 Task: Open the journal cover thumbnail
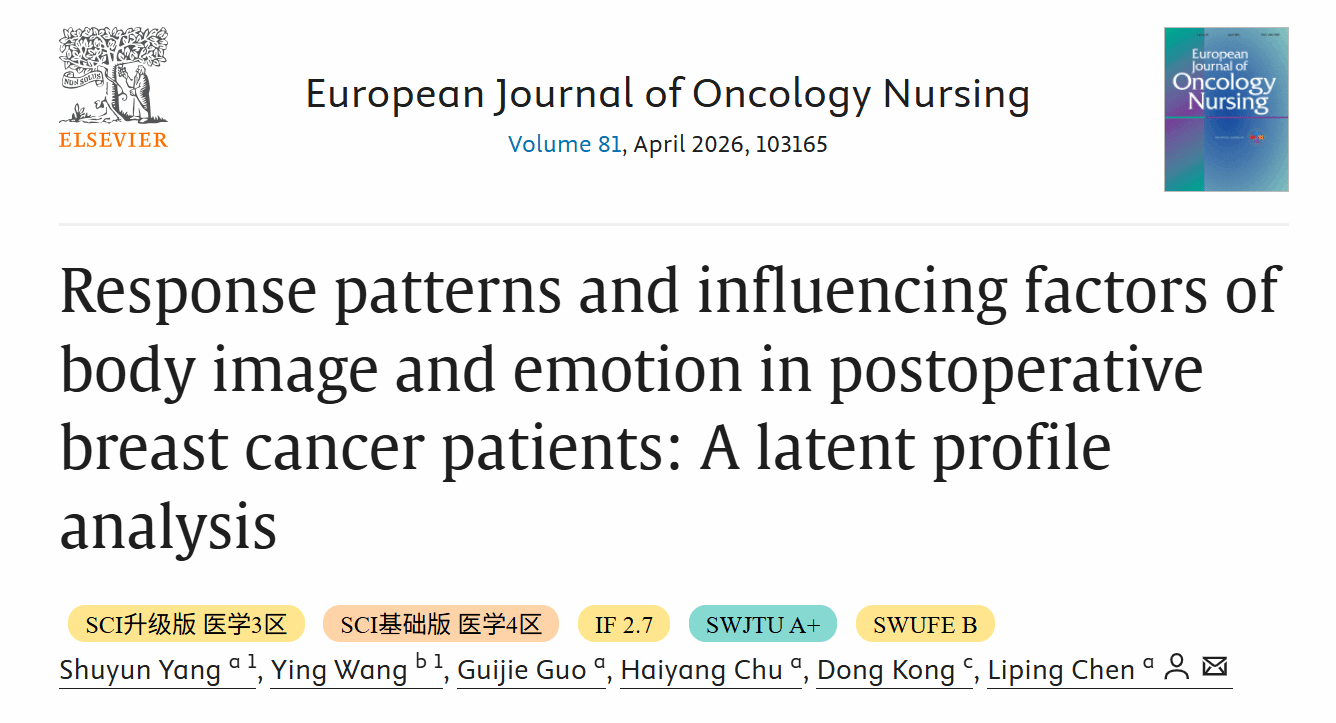1226,109
